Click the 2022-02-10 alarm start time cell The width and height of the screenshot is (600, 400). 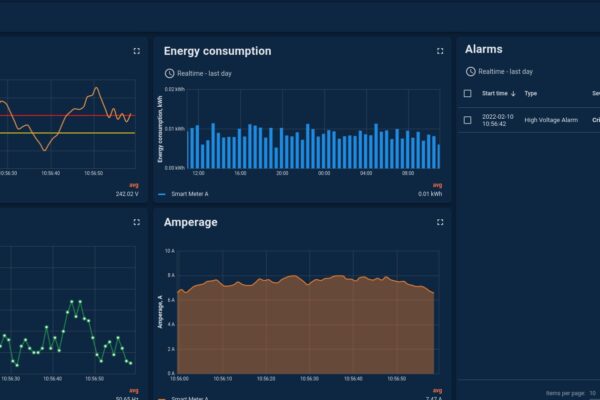(x=497, y=120)
